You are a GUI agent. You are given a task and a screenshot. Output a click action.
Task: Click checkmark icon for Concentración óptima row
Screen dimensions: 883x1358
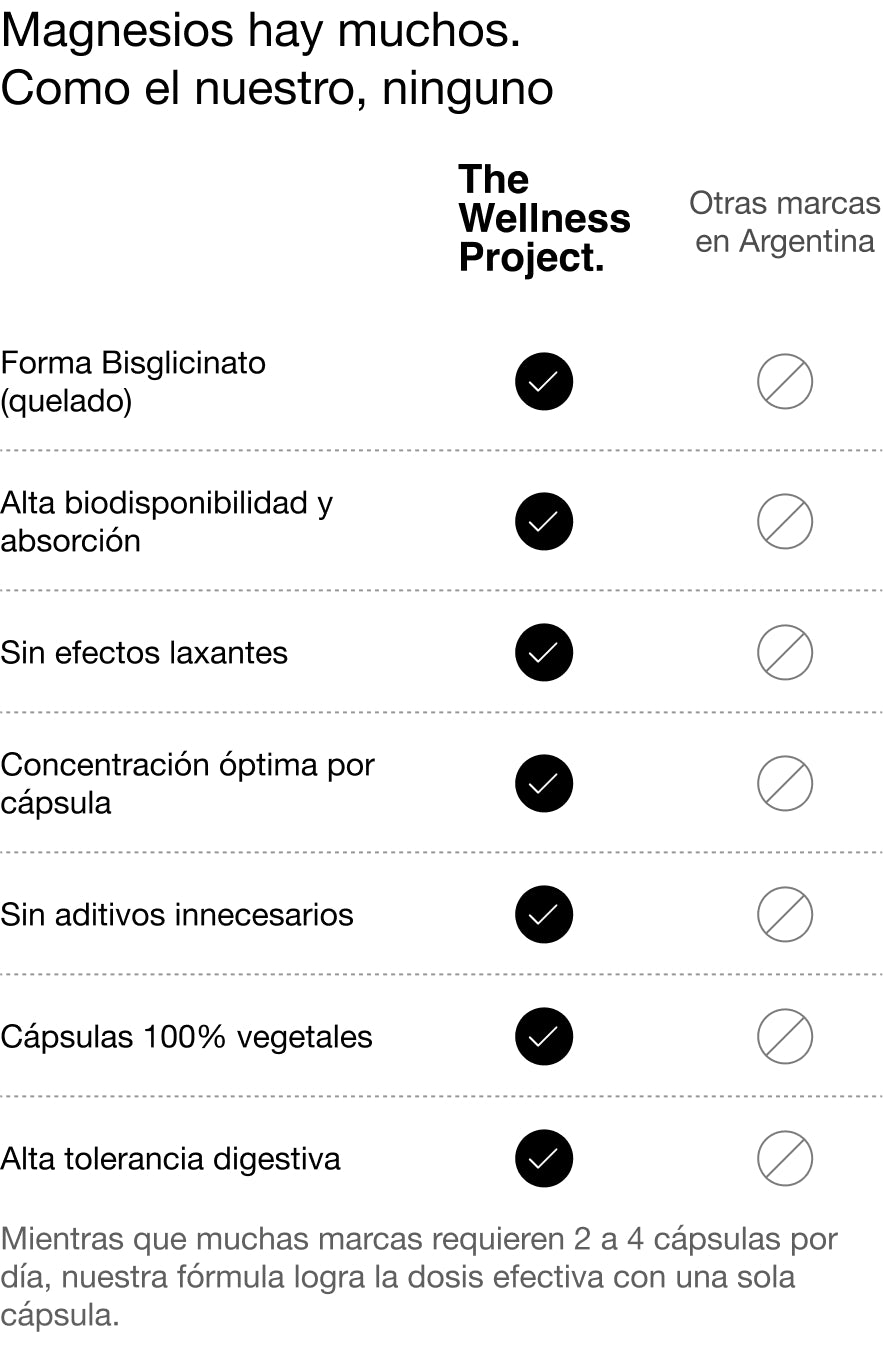[544, 784]
